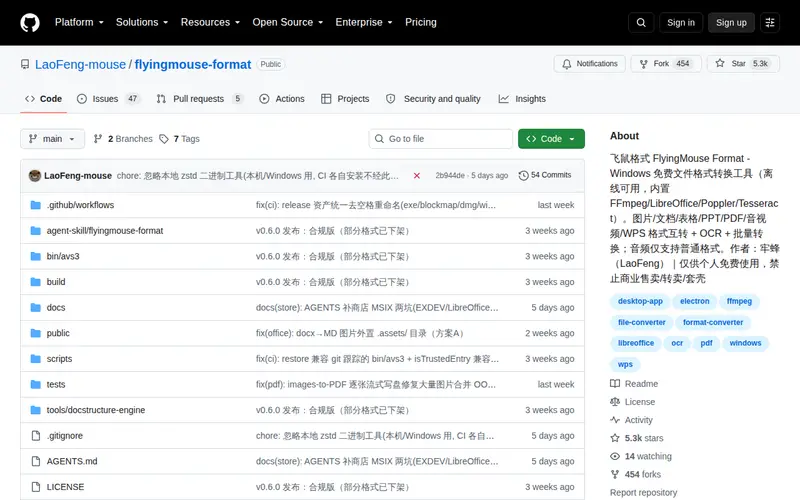Click the .gitignore file icon
Image resolution: width=800 pixels, height=500 pixels.
[x=35, y=436]
